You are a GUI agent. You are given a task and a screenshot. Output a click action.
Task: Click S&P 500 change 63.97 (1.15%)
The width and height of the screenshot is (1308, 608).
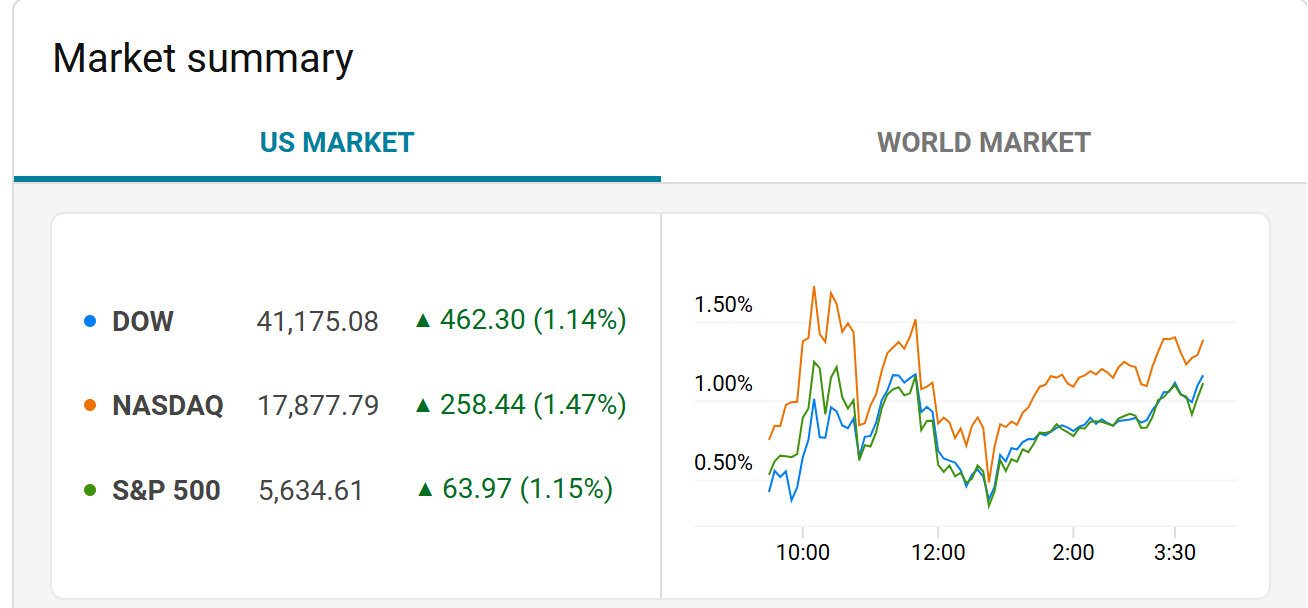pyautogui.click(x=527, y=489)
